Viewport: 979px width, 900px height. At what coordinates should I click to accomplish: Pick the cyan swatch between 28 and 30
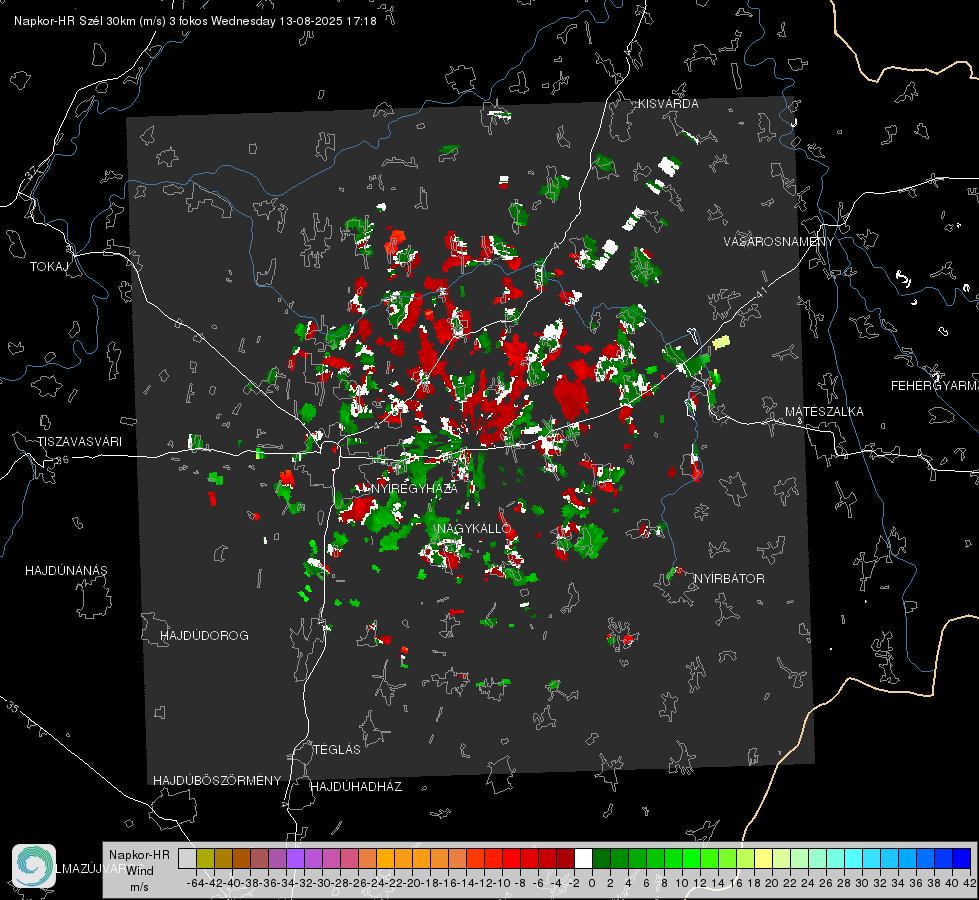click(854, 858)
